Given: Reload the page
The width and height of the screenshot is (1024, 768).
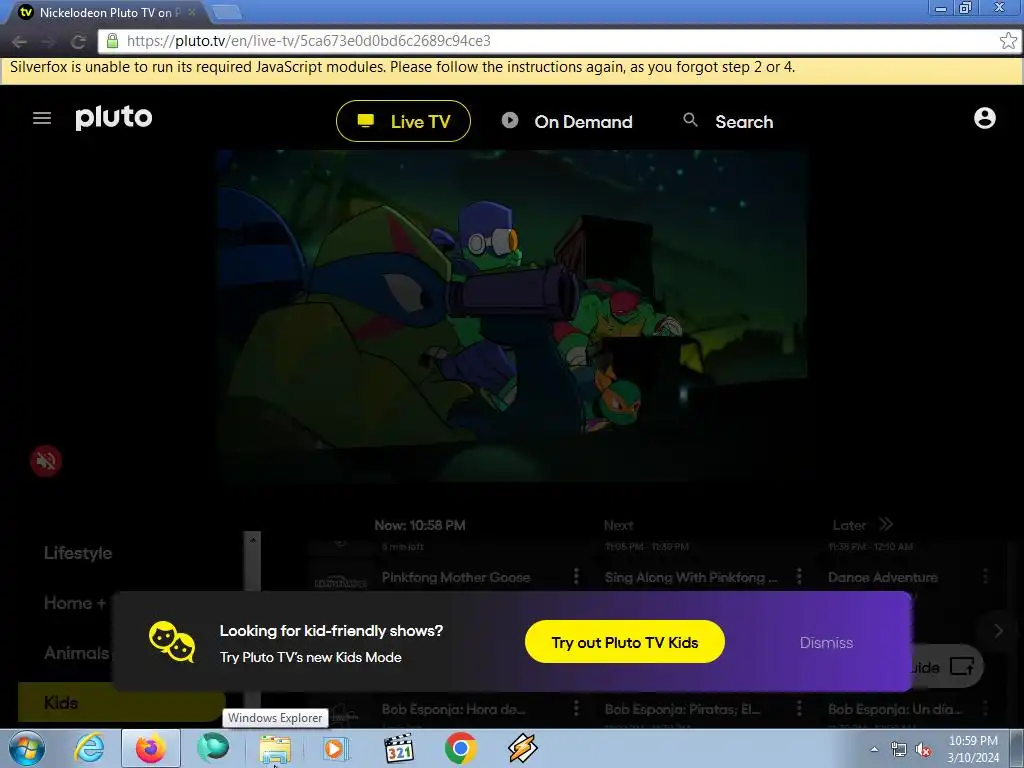Looking at the screenshot, I should click(78, 42).
